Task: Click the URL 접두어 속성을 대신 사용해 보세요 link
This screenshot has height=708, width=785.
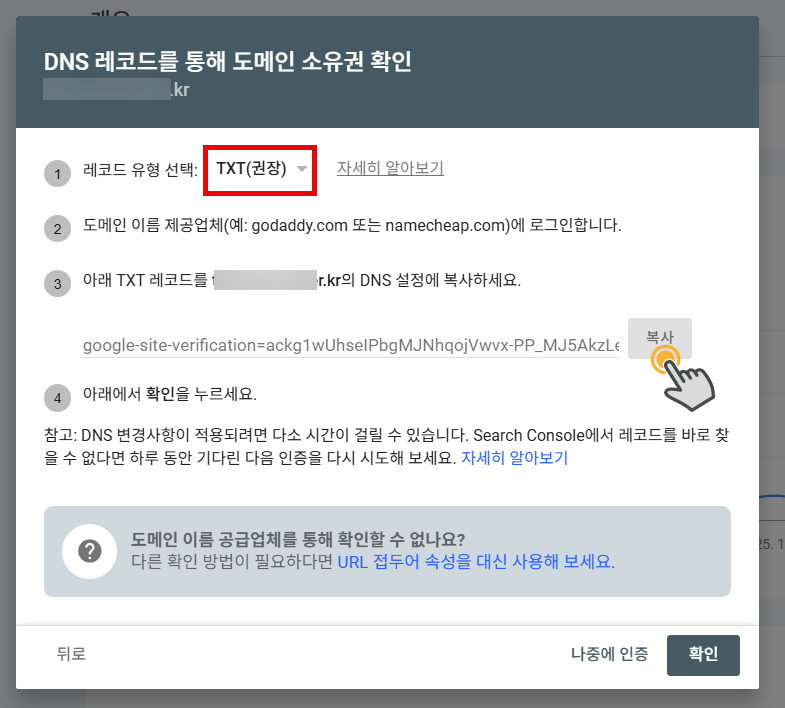Action: (476, 562)
